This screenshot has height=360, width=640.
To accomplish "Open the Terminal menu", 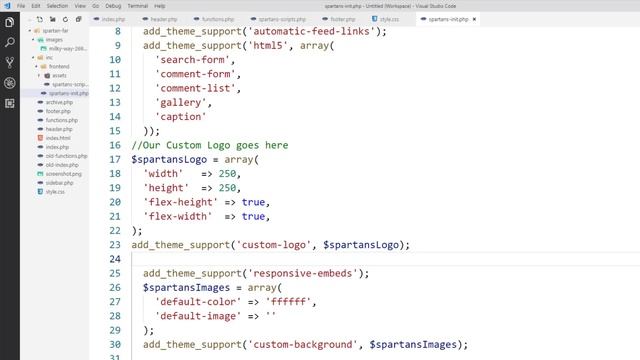I will coord(138,6).
